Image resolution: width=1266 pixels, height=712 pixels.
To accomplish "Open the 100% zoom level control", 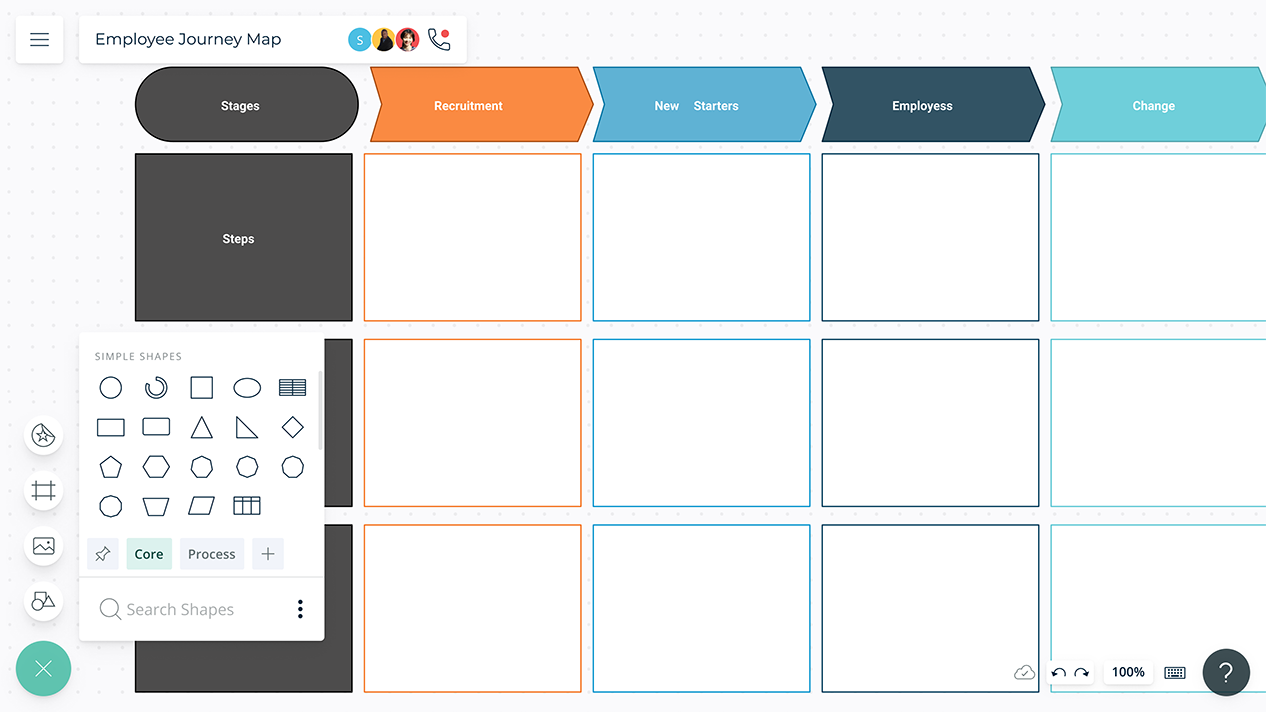I will pos(1128,672).
